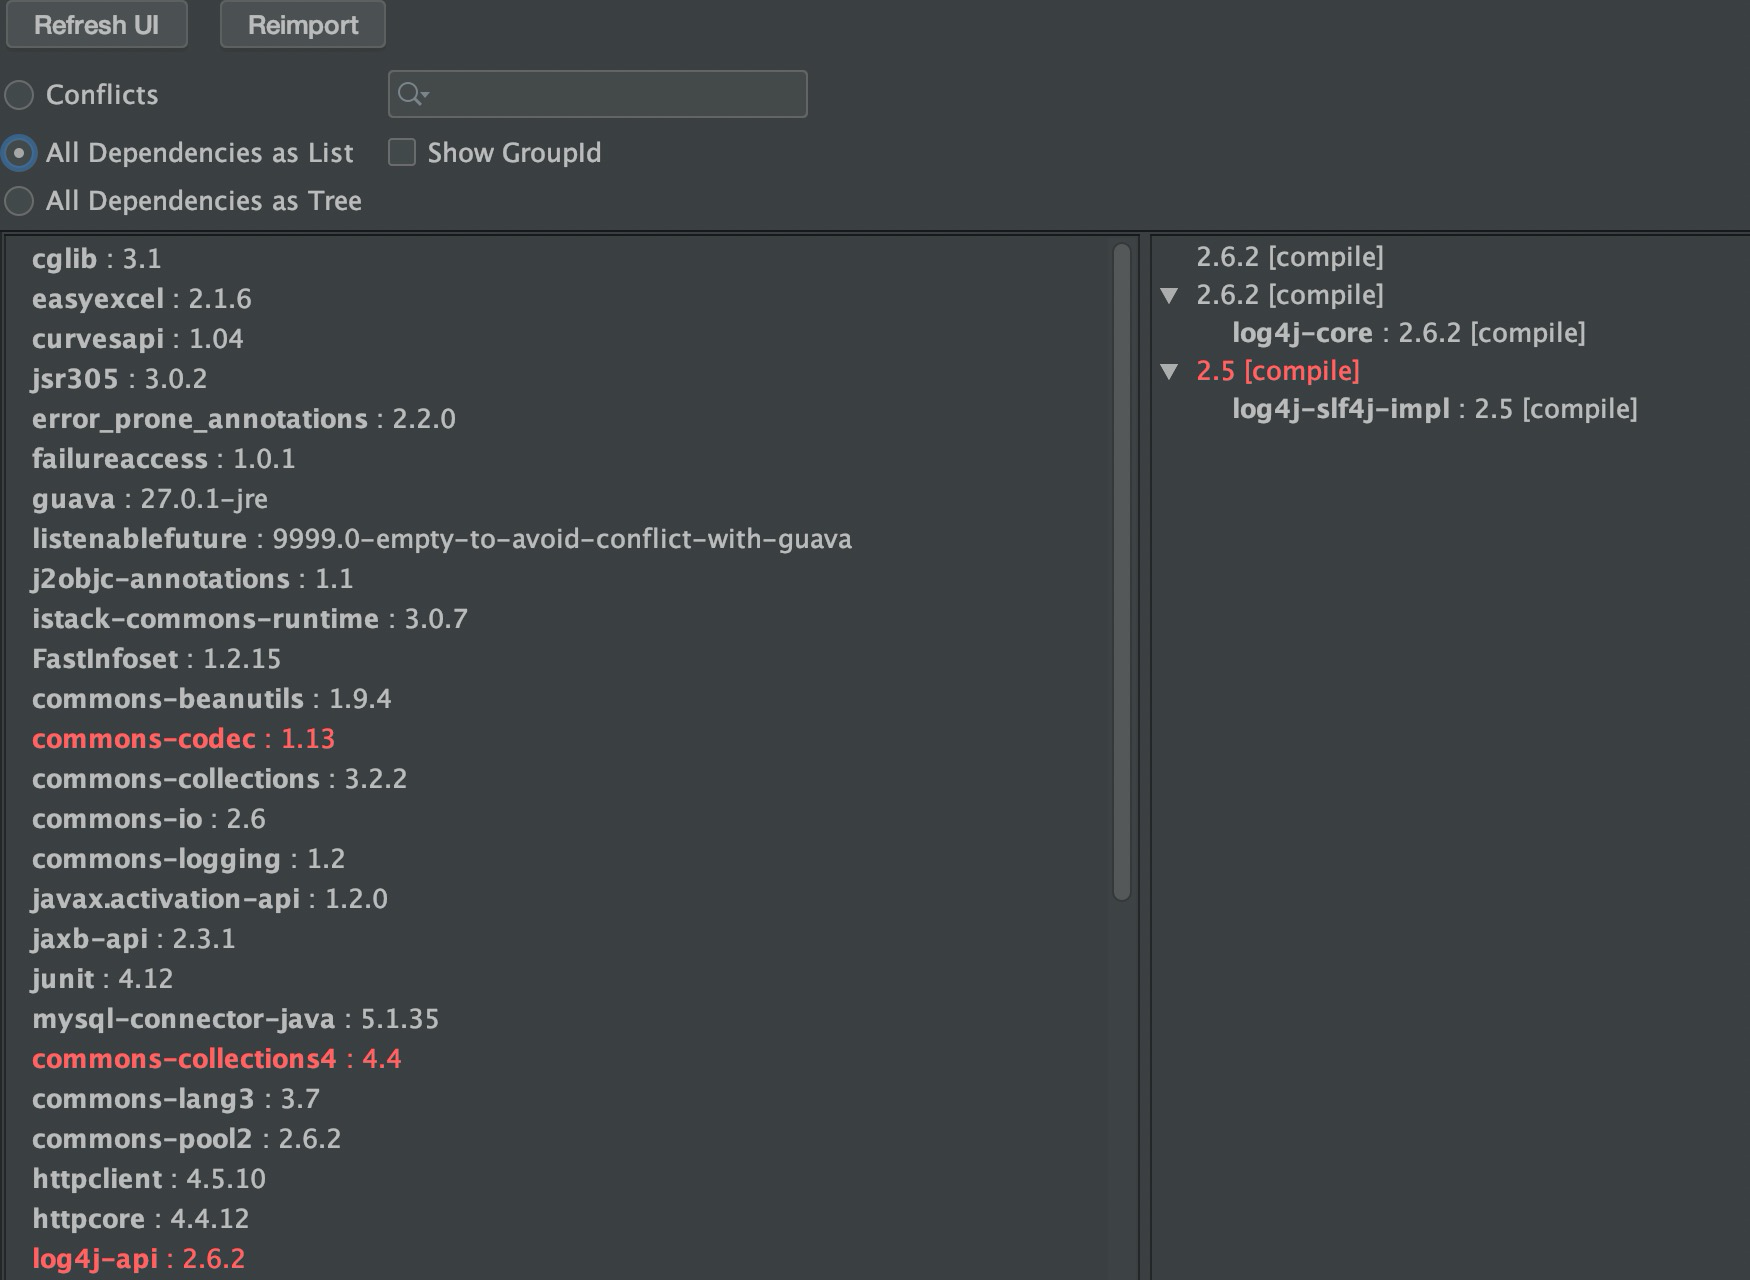Open the search magnifier history icon
The width and height of the screenshot is (1750, 1280).
[x=413, y=94]
